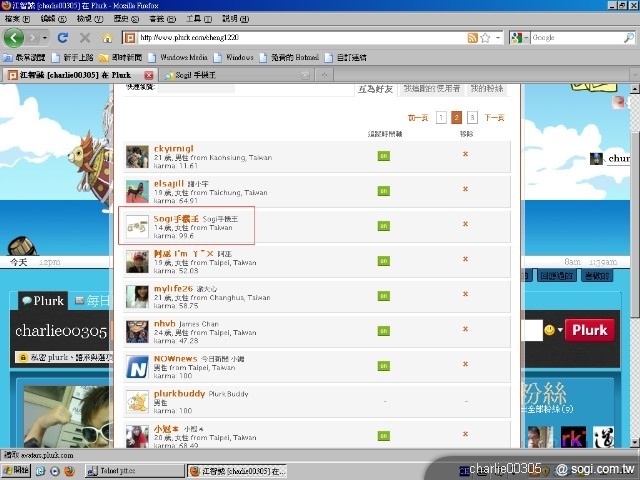The width and height of the screenshot is (640, 480).
Task: Click the red X remove icon for ckyirnigl
Action: 465,155
